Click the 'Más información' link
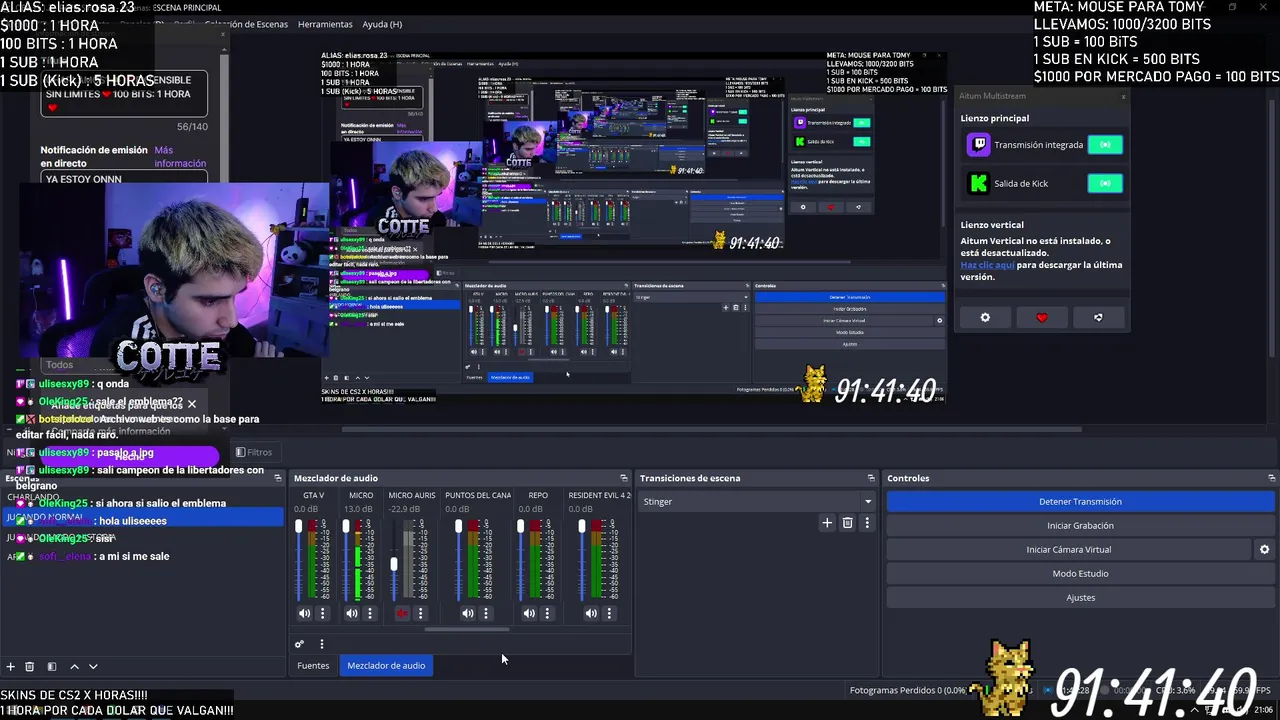The width and height of the screenshot is (1280, 720). pos(180,157)
